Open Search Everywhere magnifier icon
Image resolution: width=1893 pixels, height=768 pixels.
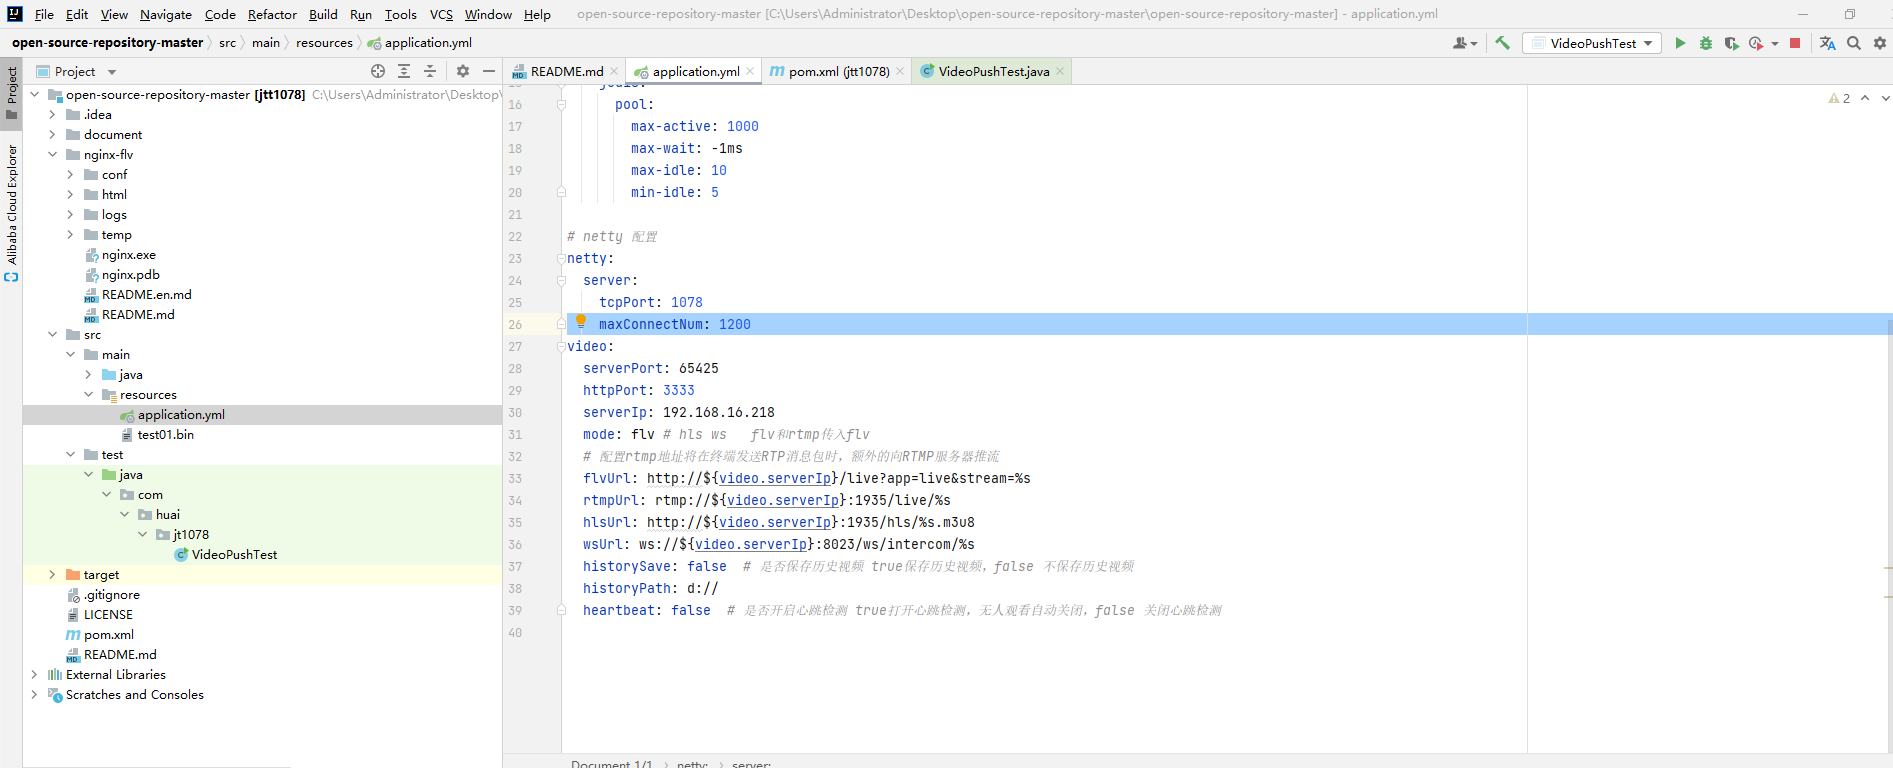tap(1854, 43)
